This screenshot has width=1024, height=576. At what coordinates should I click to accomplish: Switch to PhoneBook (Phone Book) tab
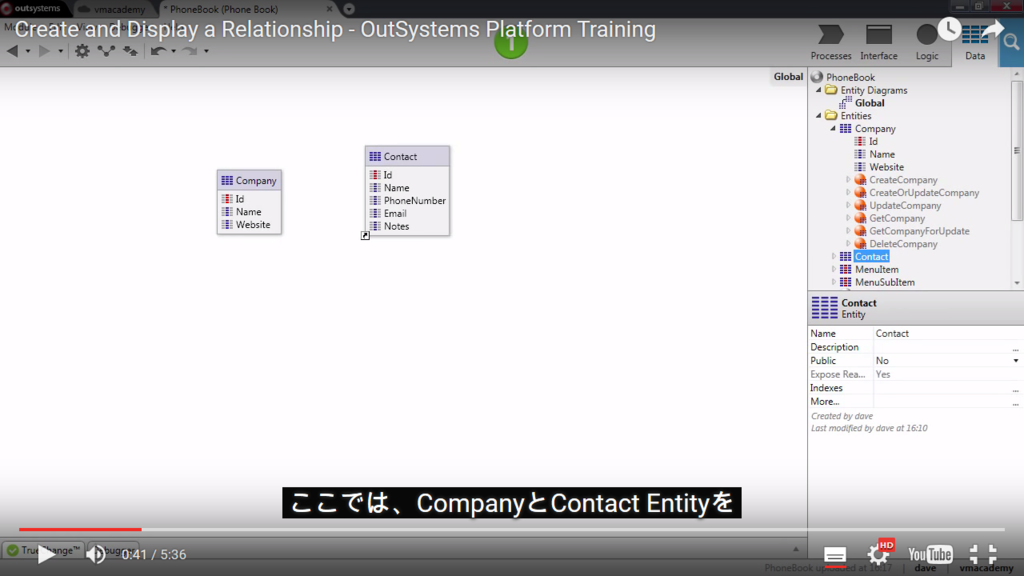pyautogui.click(x=223, y=9)
